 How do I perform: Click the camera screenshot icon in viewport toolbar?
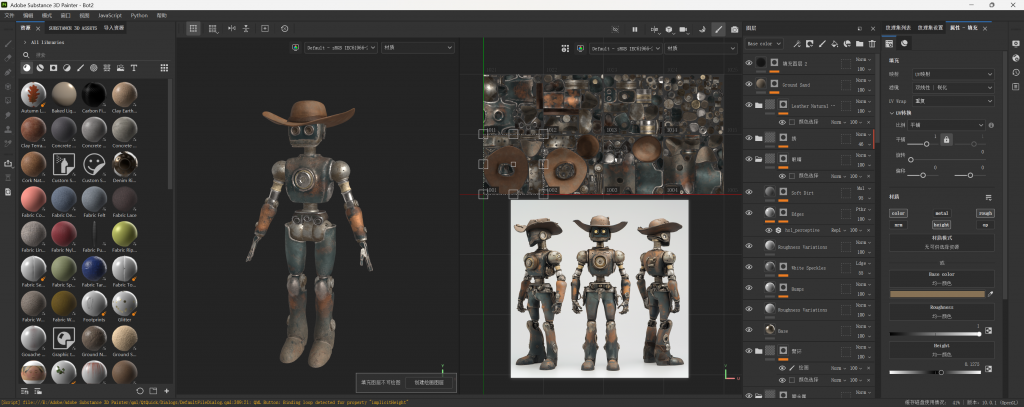(735, 29)
